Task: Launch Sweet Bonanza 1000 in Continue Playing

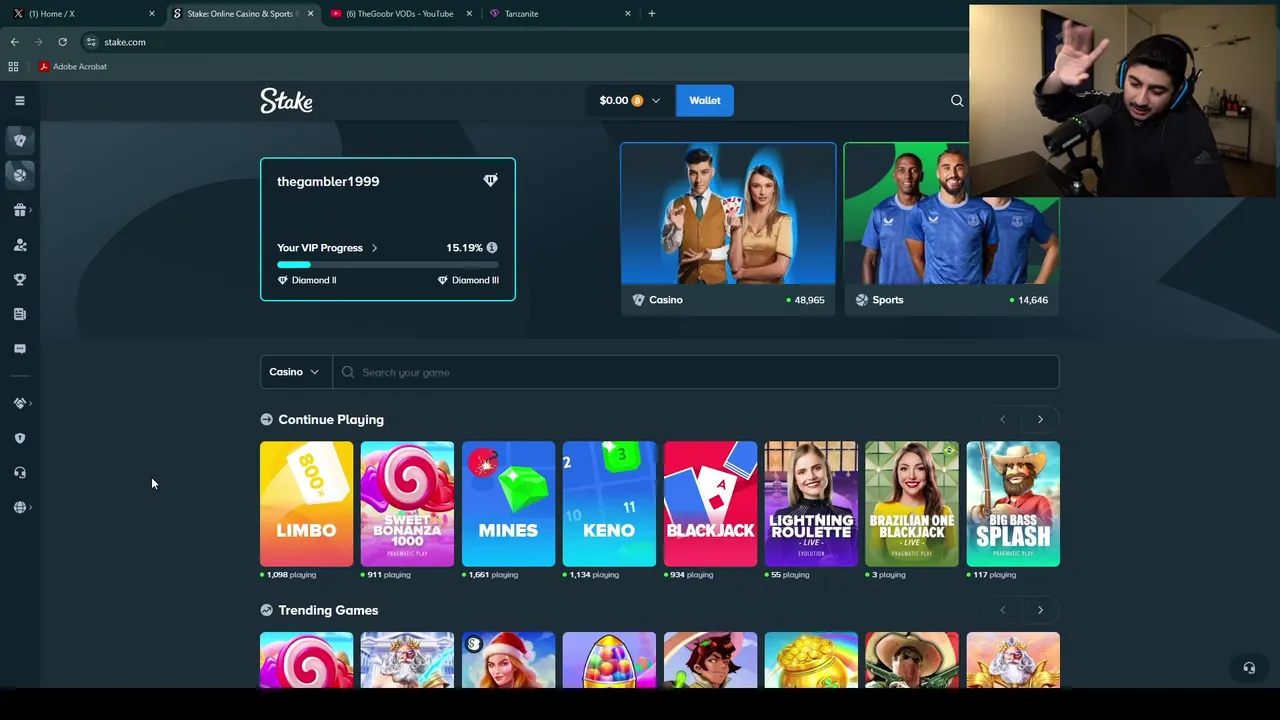Action: [x=407, y=504]
